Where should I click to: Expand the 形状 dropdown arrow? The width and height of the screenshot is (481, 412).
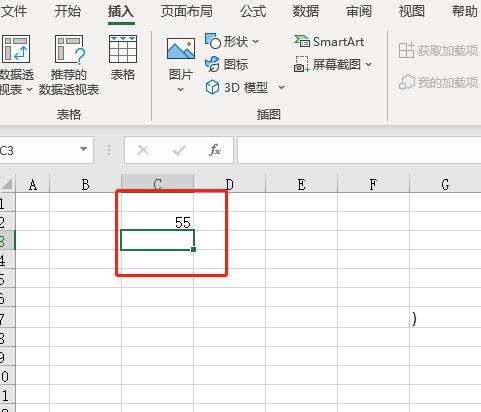[255, 42]
